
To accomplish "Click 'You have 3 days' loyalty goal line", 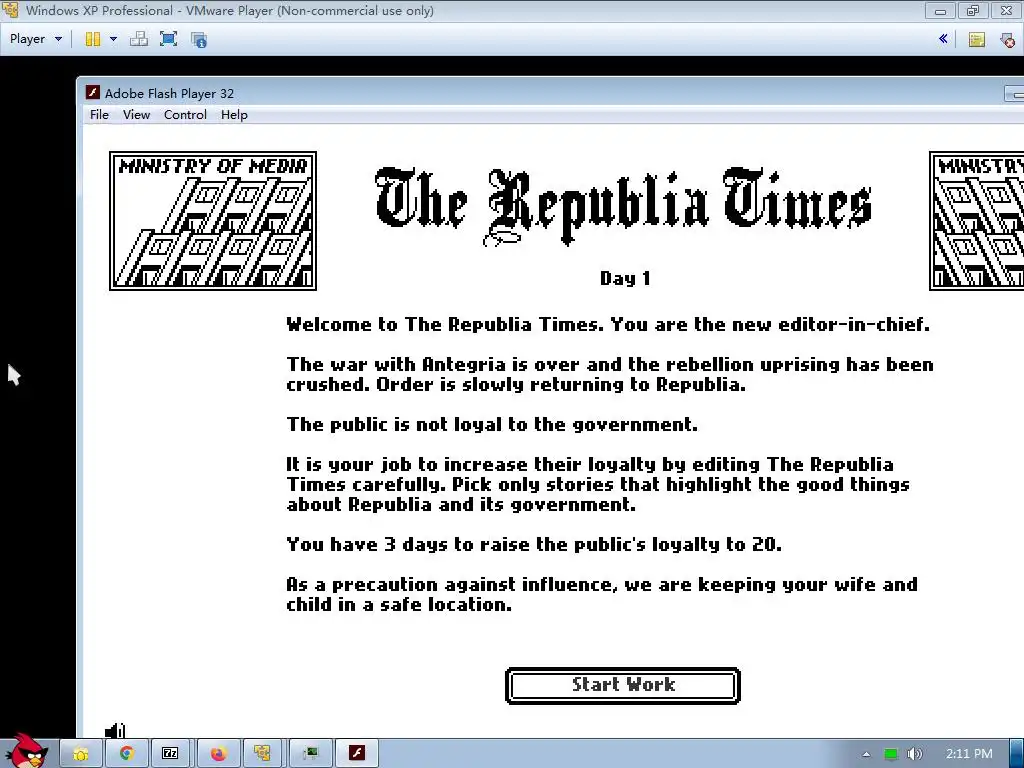I will coord(534,545).
